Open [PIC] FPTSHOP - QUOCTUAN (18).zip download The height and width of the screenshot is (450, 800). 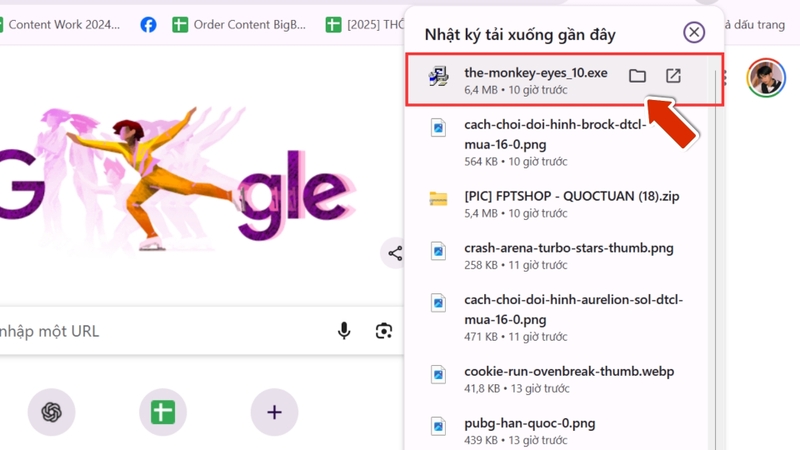tap(557, 204)
